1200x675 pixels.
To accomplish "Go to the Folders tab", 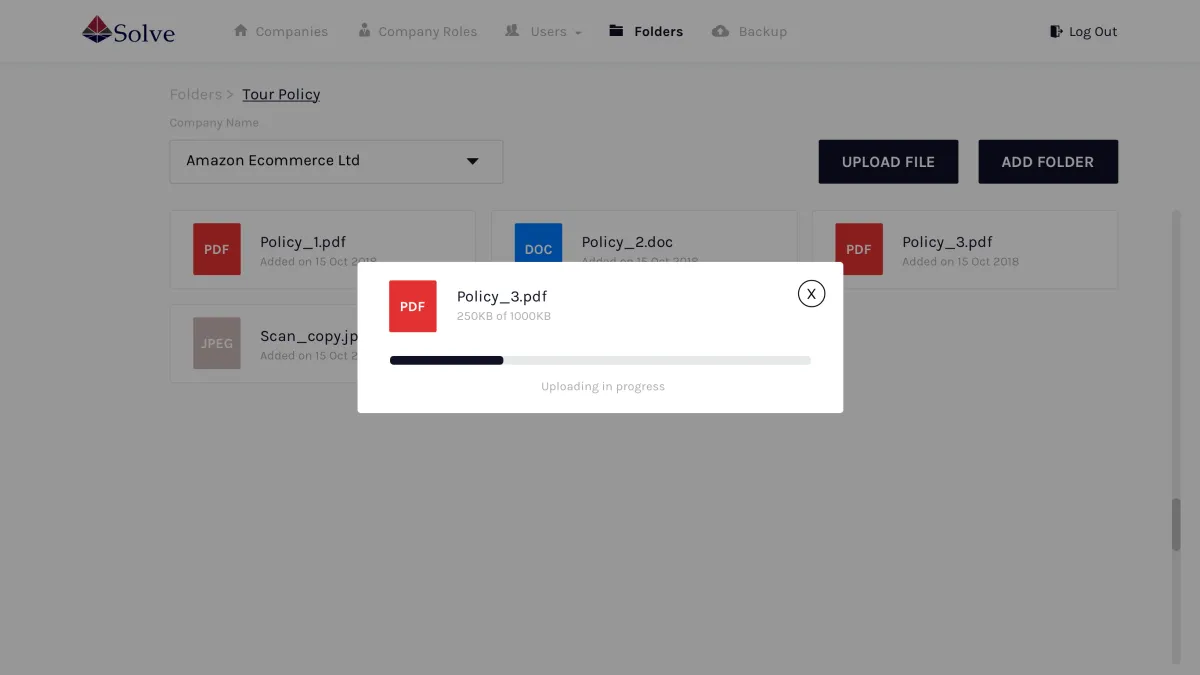I will [x=658, y=32].
